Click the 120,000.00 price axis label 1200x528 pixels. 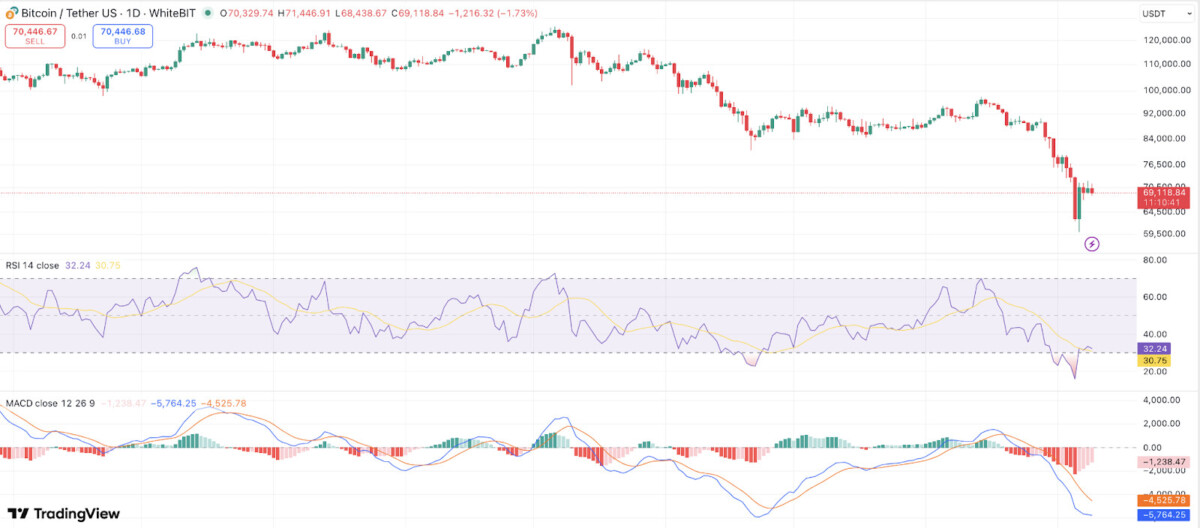pos(1167,40)
